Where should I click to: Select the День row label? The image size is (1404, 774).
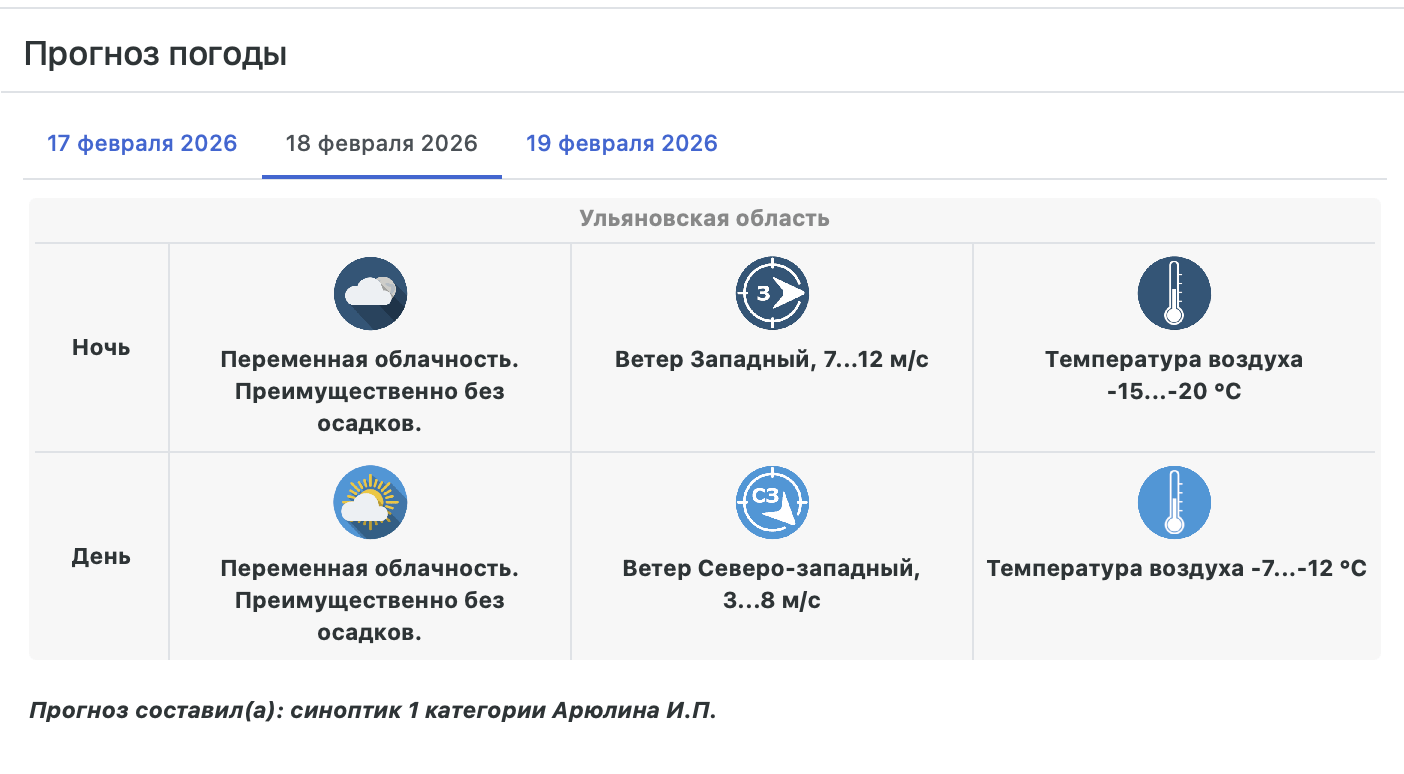pyautogui.click(x=101, y=556)
